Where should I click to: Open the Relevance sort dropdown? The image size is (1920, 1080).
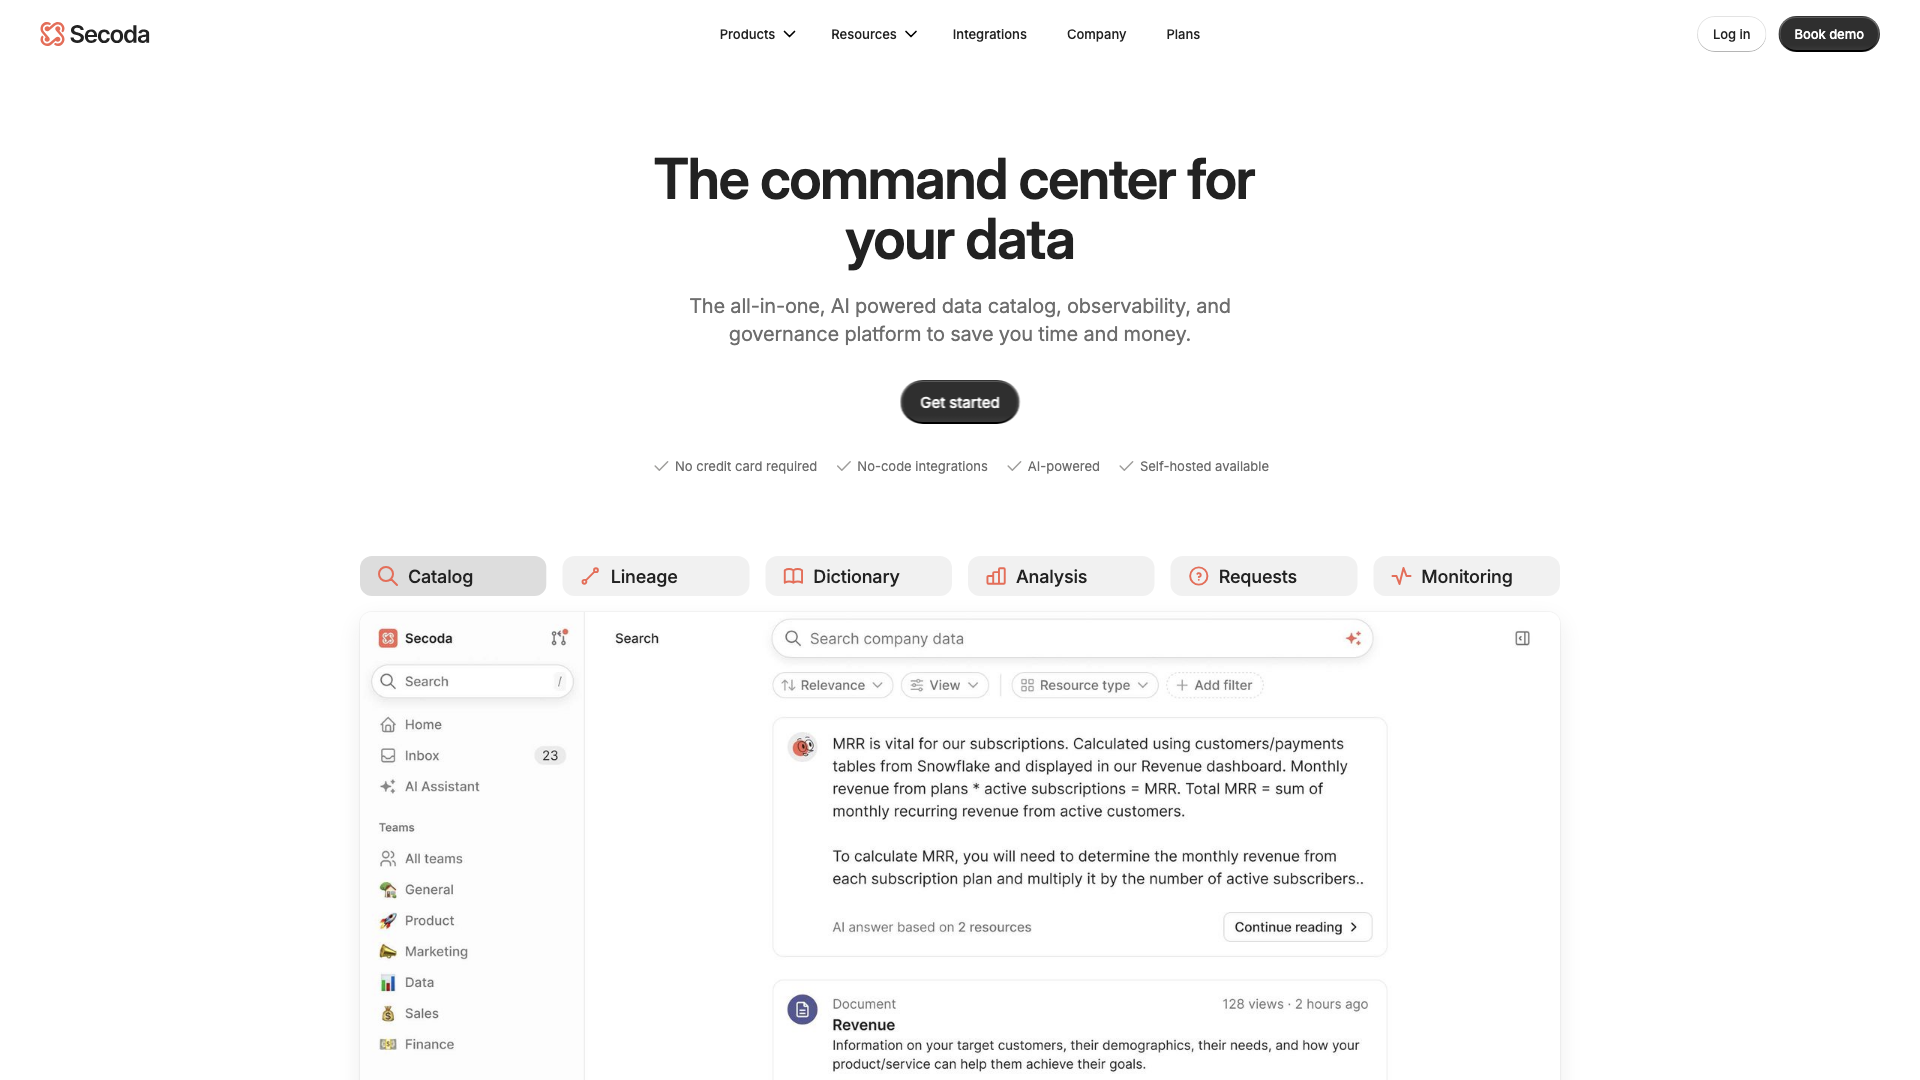click(x=832, y=684)
